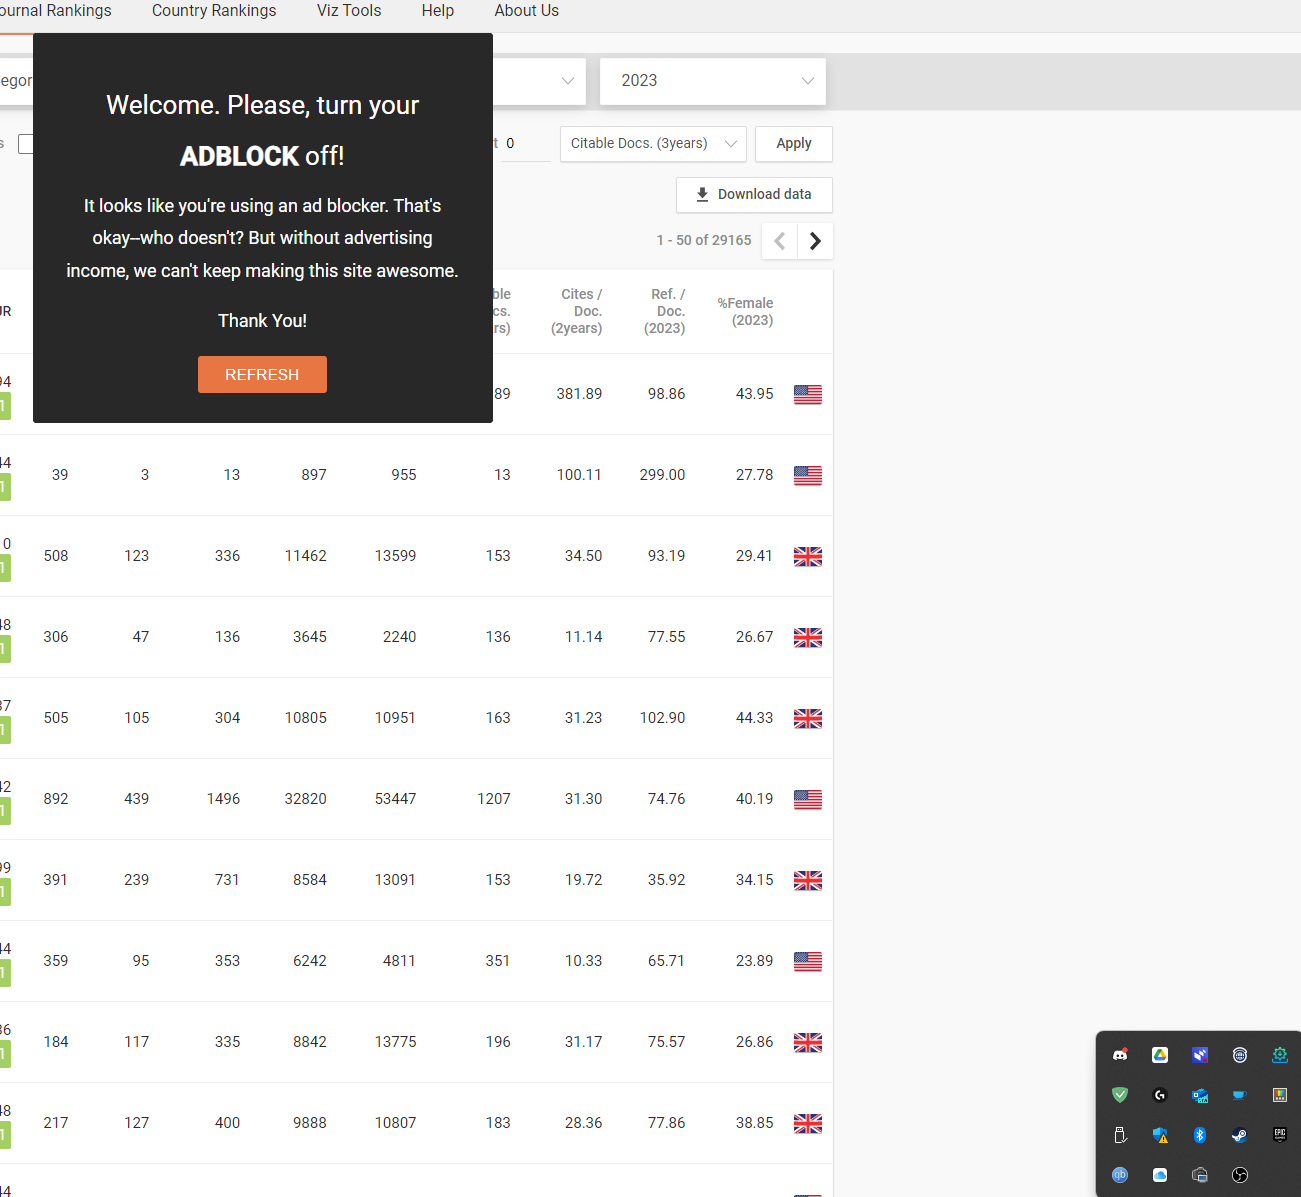Click the US flag in the 100.11 row
Image resolution: width=1301 pixels, height=1197 pixels.
point(808,476)
